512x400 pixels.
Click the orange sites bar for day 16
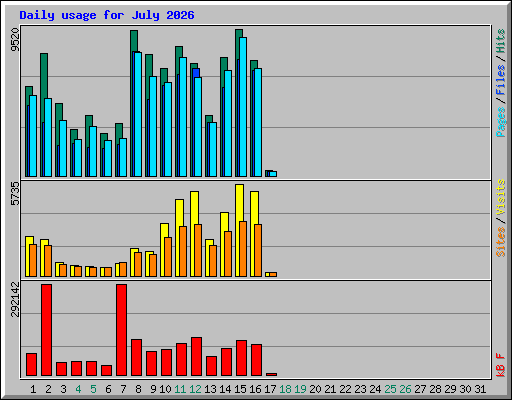click(x=258, y=250)
